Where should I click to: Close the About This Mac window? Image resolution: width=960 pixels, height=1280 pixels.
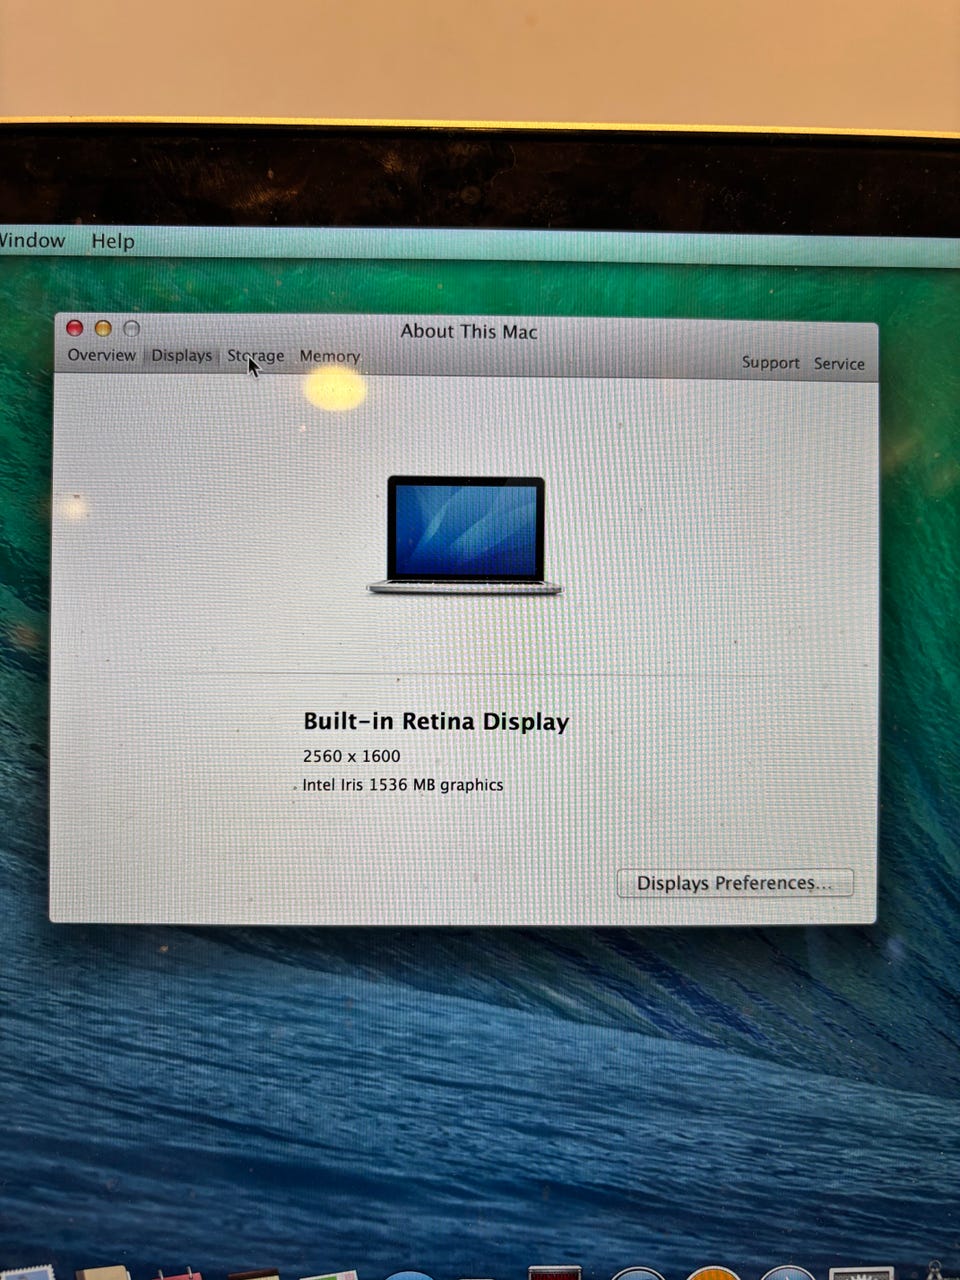74,328
